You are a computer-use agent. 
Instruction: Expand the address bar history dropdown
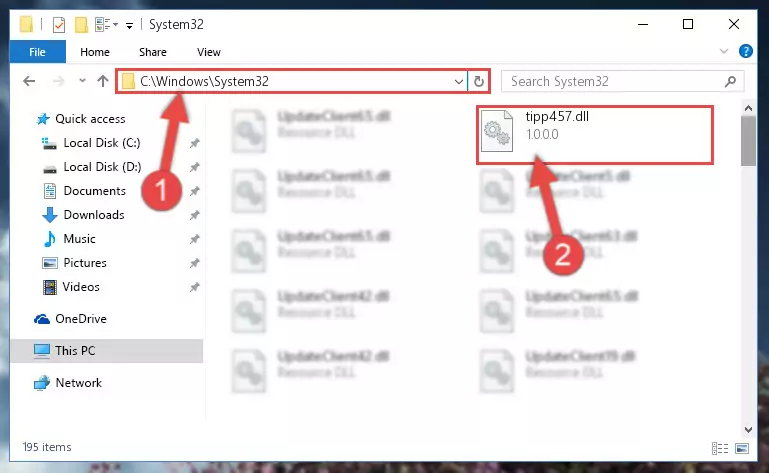(459, 81)
